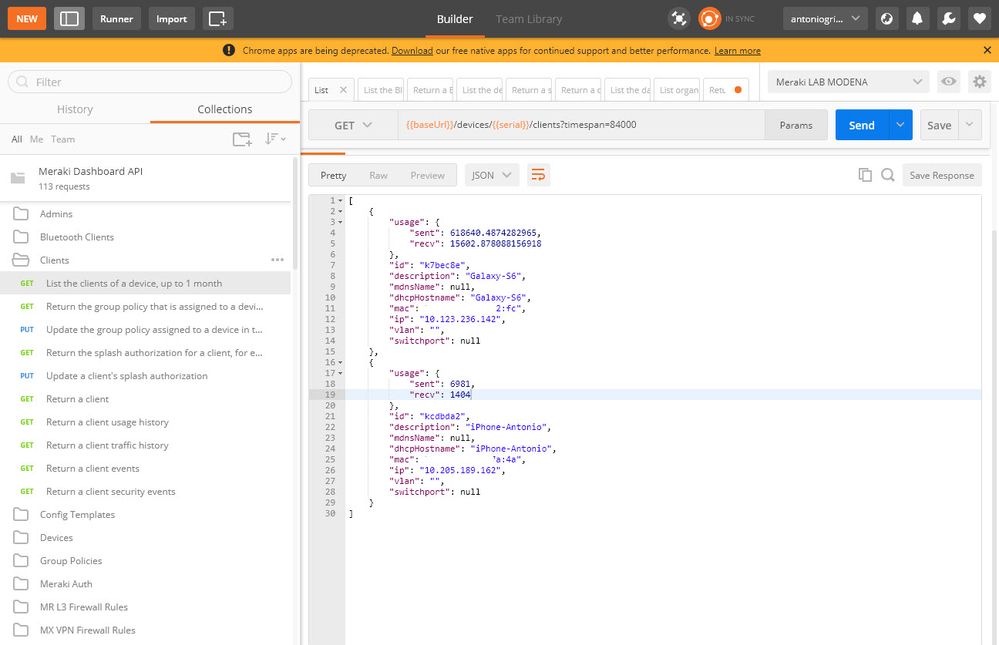The height and width of the screenshot is (645, 999).
Task: Open the collection sort options
Action: tap(275, 139)
